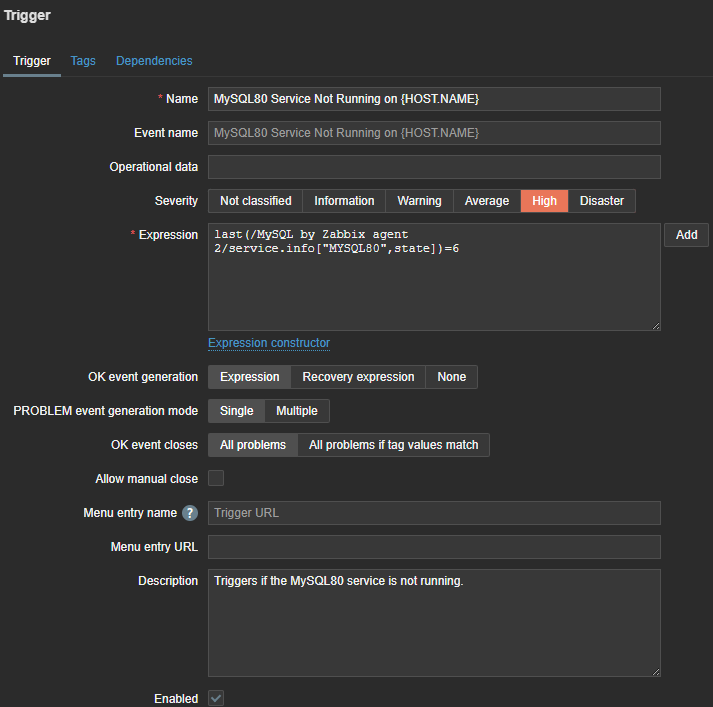Image resolution: width=713 pixels, height=707 pixels.
Task: Switch to the Tags tab
Action: (x=83, y=61)
